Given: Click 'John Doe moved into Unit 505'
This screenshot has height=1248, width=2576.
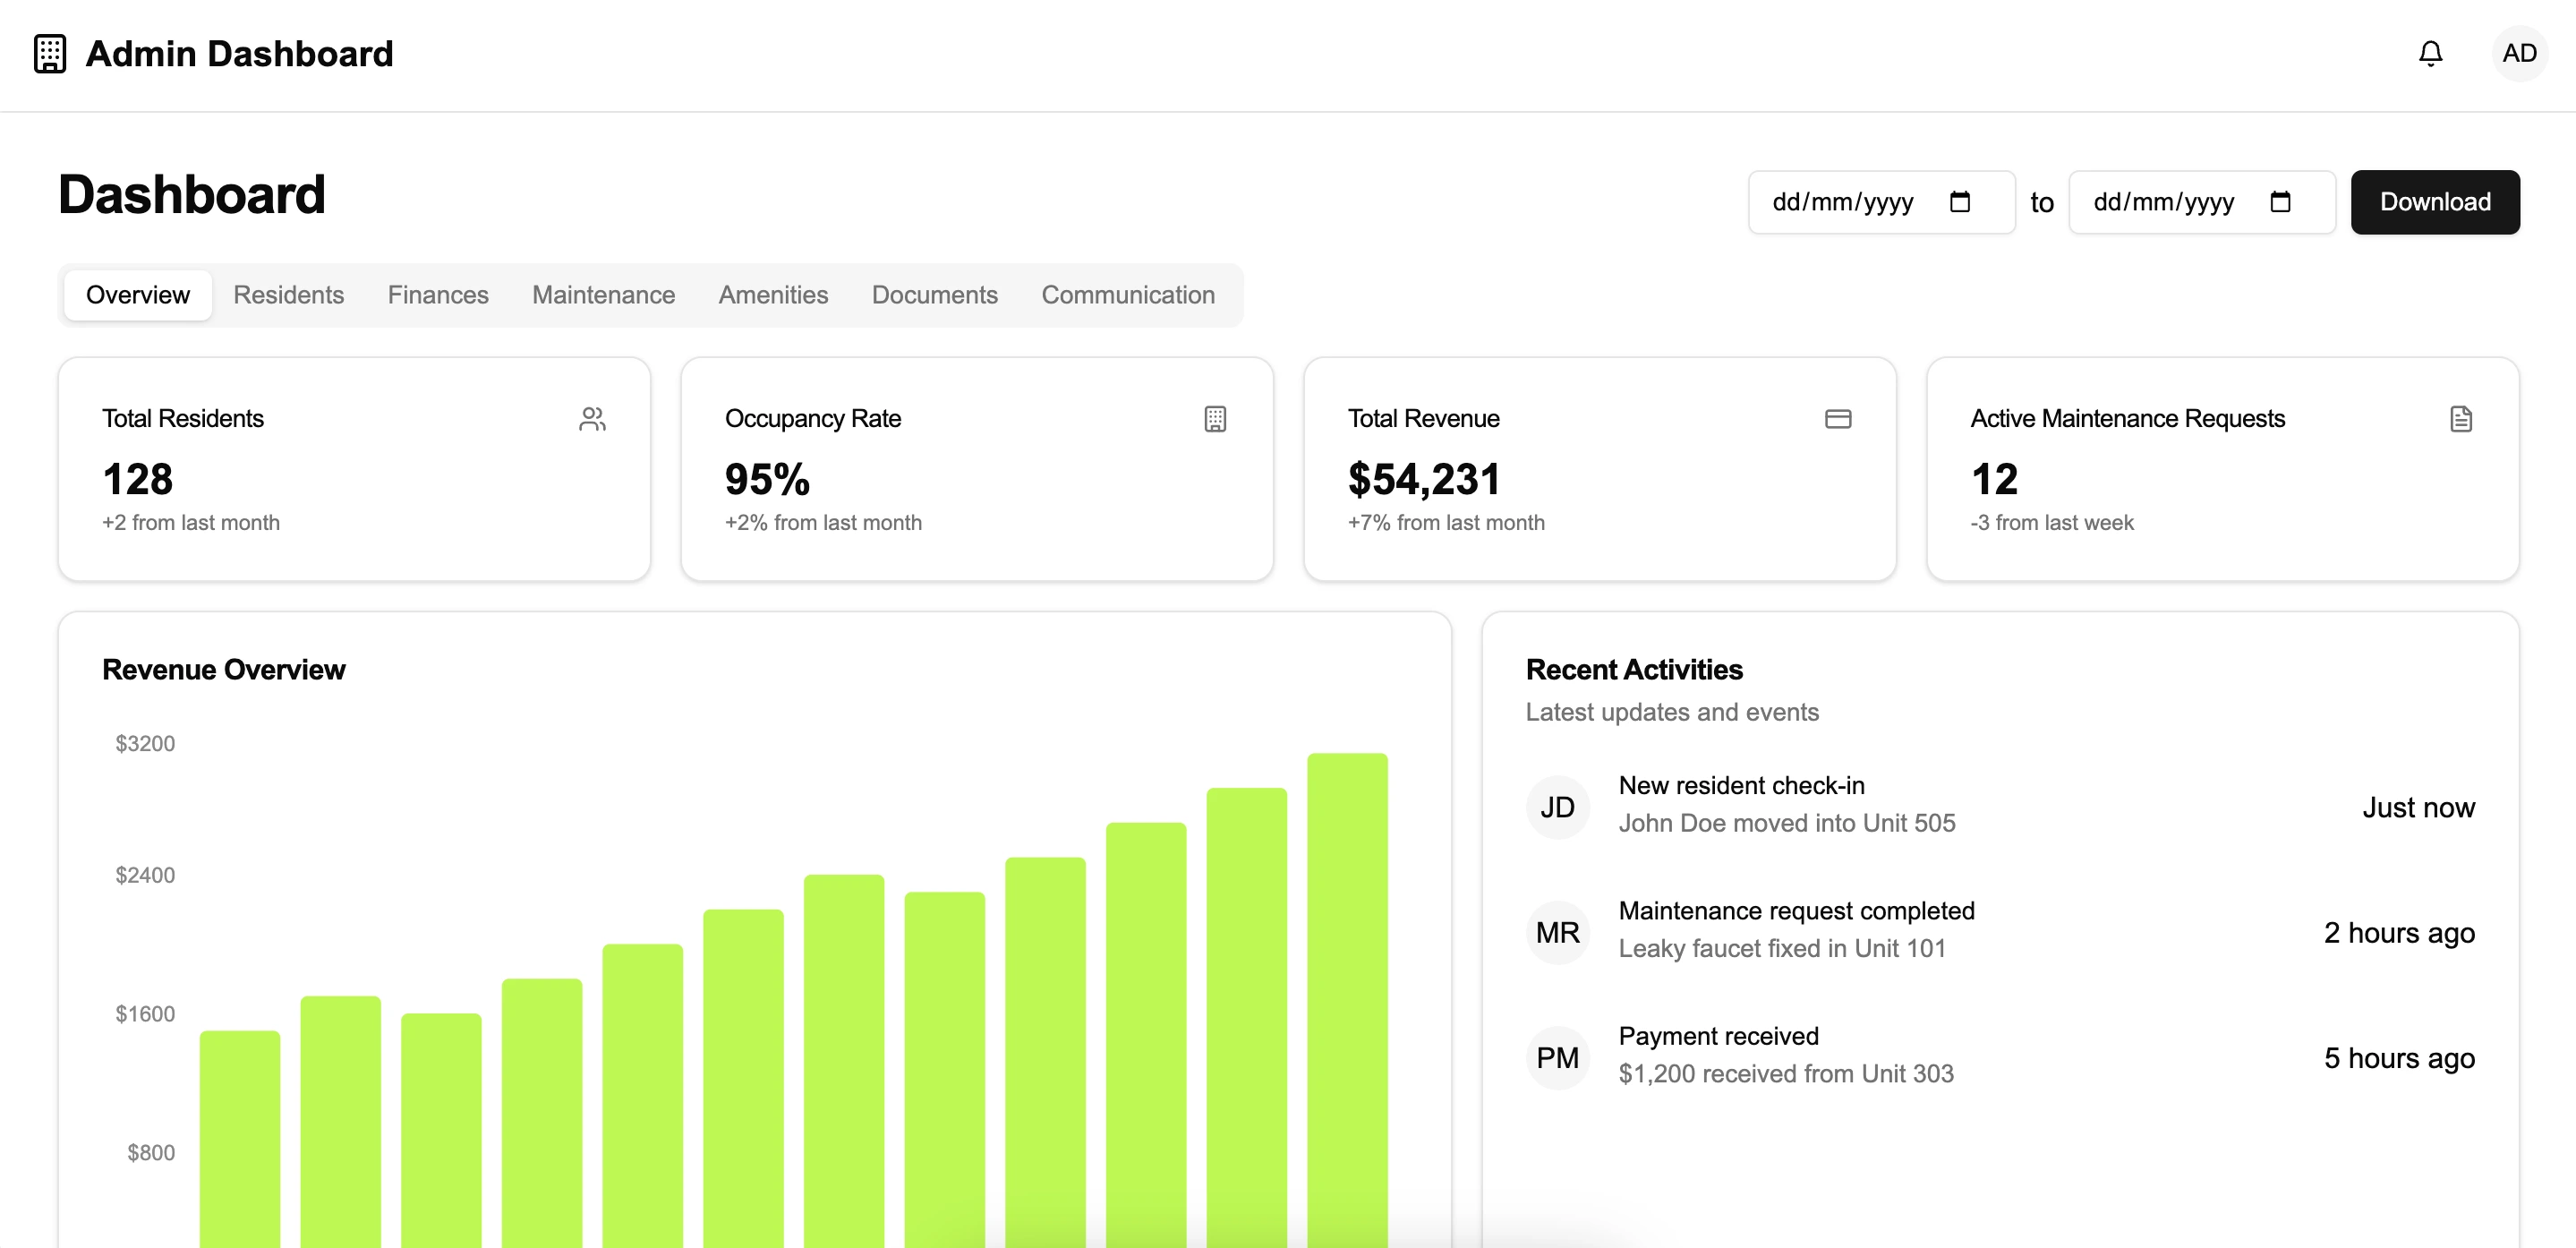Looking at the screenshot, I should 1787,823.
